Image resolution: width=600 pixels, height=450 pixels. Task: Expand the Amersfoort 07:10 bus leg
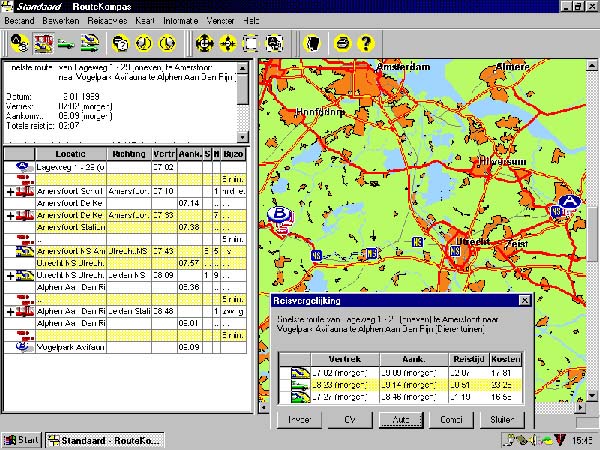pos(10,191)
